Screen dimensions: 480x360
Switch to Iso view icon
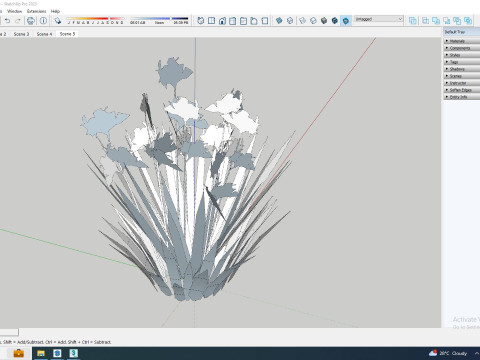point(201,21)
